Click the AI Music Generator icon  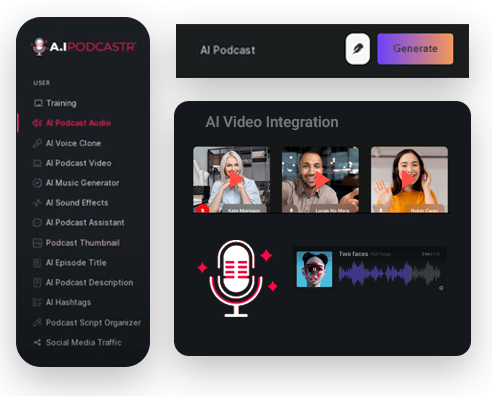37,183
